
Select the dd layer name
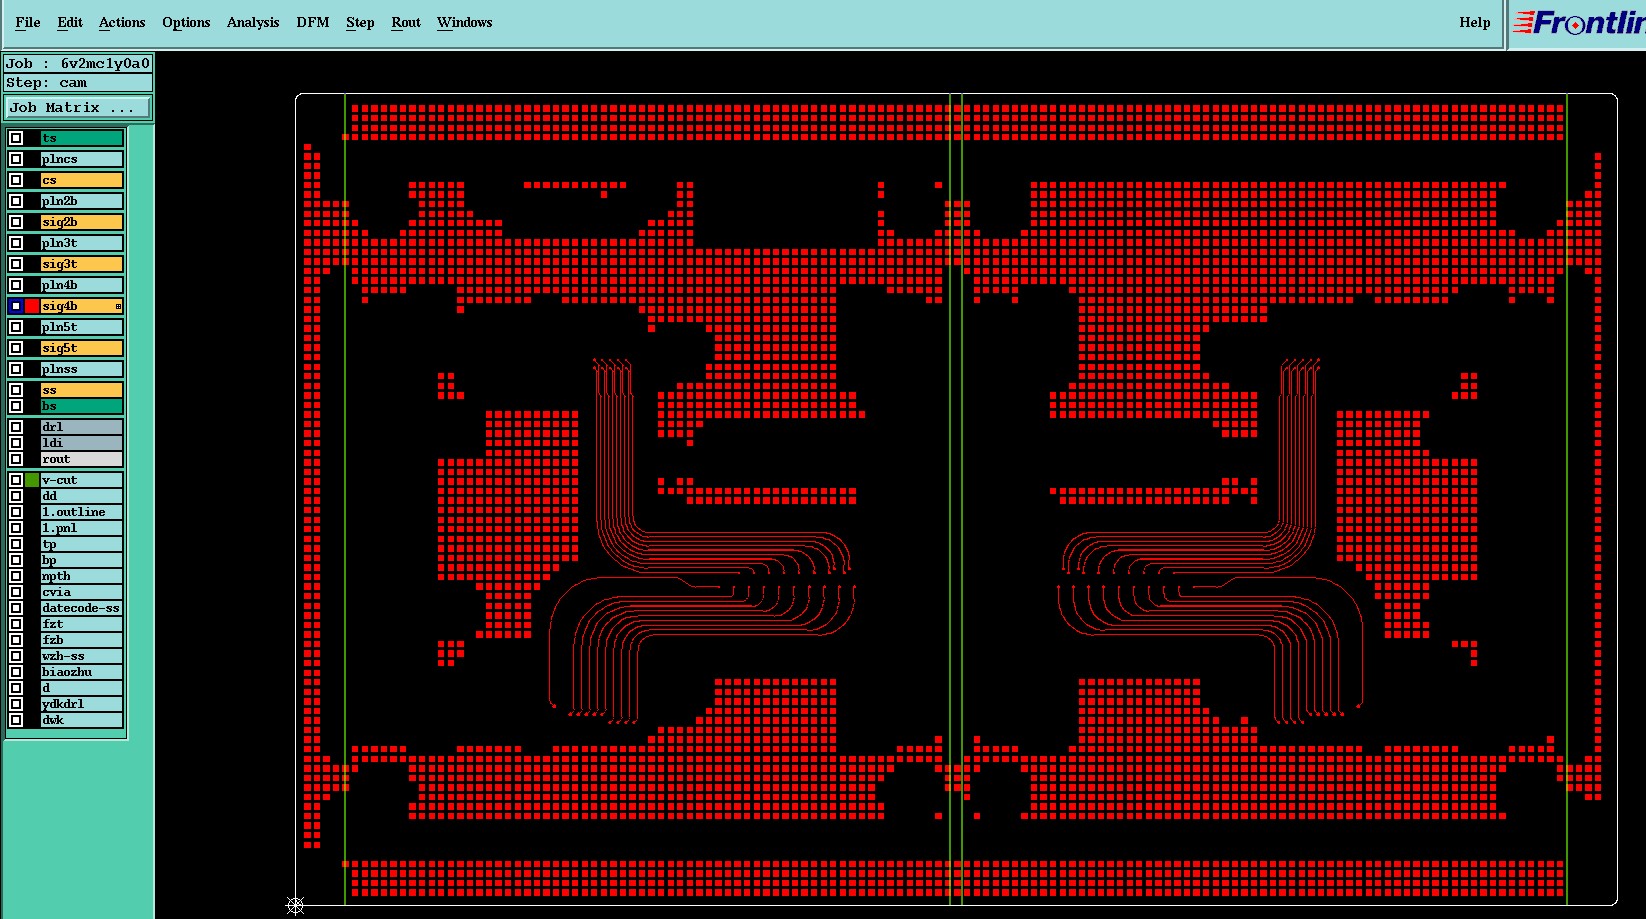click(x=82, y=496)
